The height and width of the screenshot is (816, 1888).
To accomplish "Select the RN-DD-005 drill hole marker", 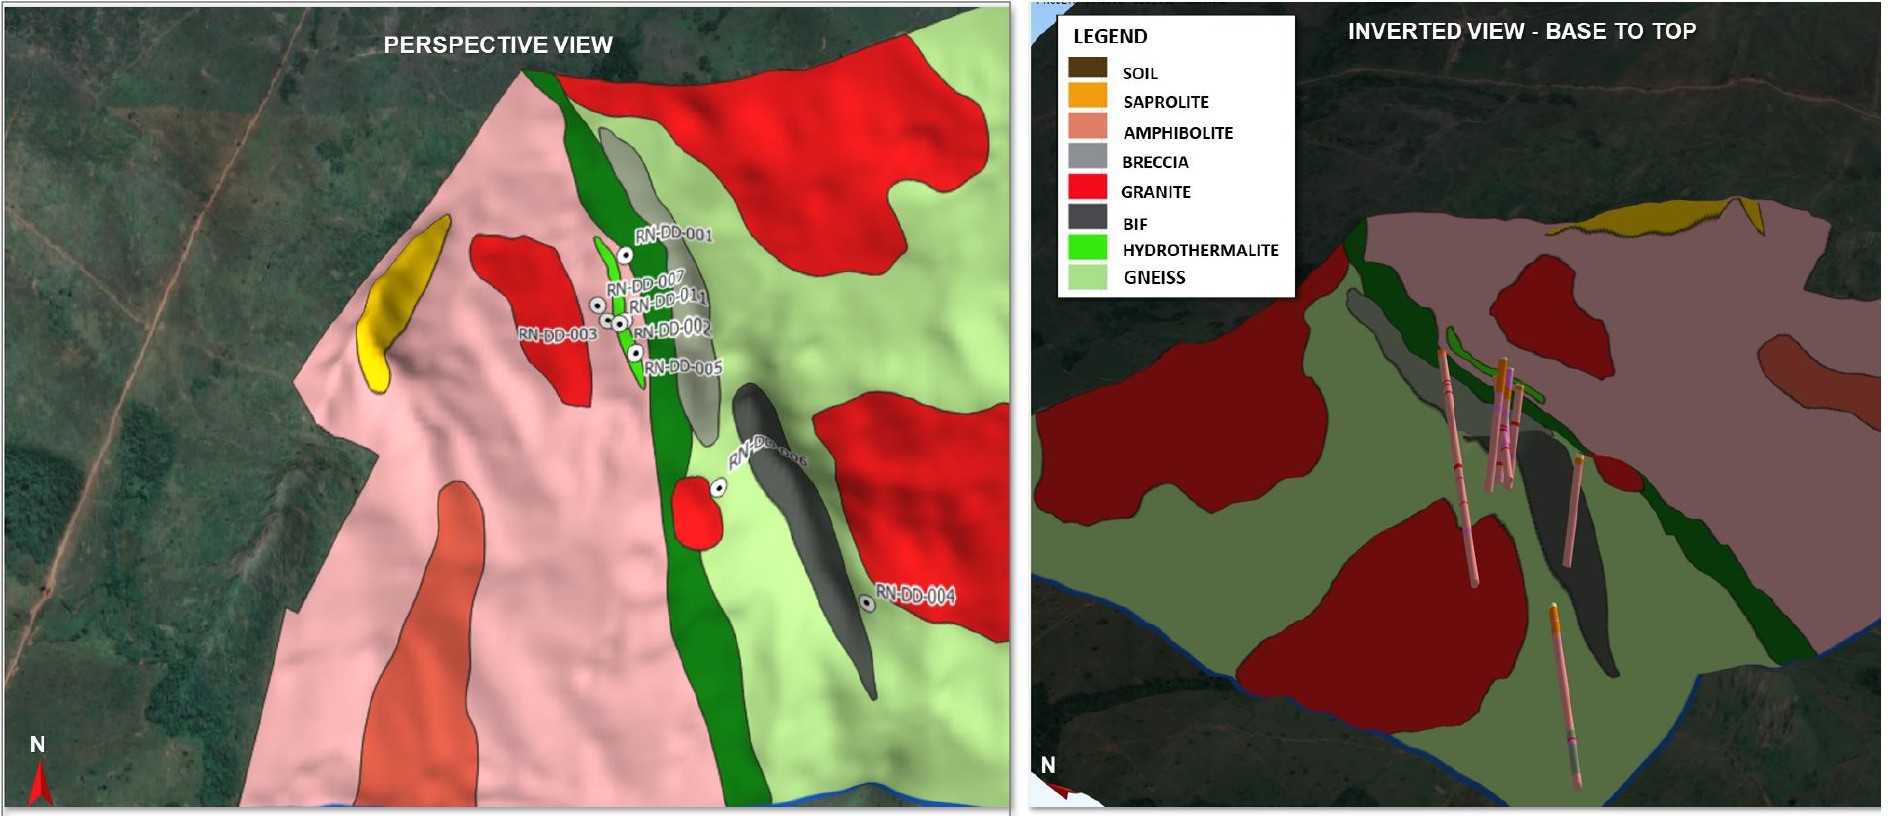I will [x=635, y=353].
